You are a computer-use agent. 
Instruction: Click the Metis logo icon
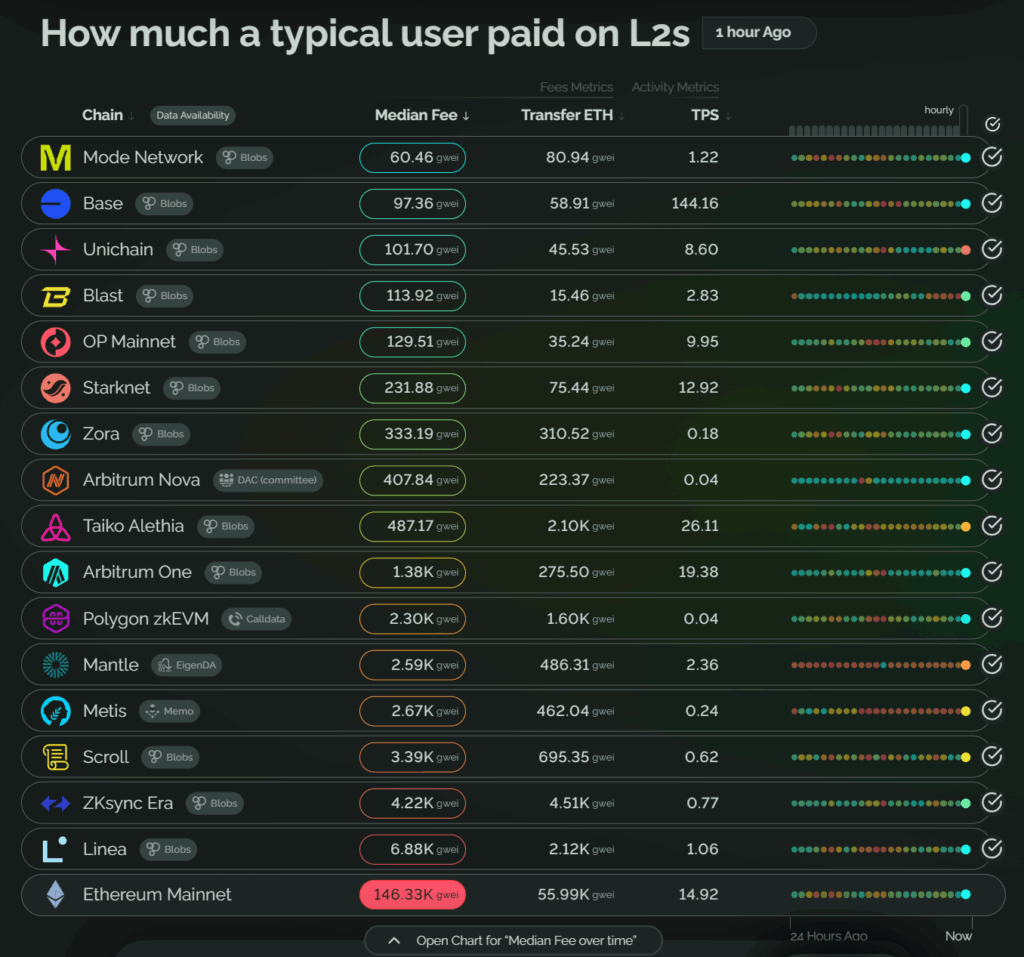(56, 711)
